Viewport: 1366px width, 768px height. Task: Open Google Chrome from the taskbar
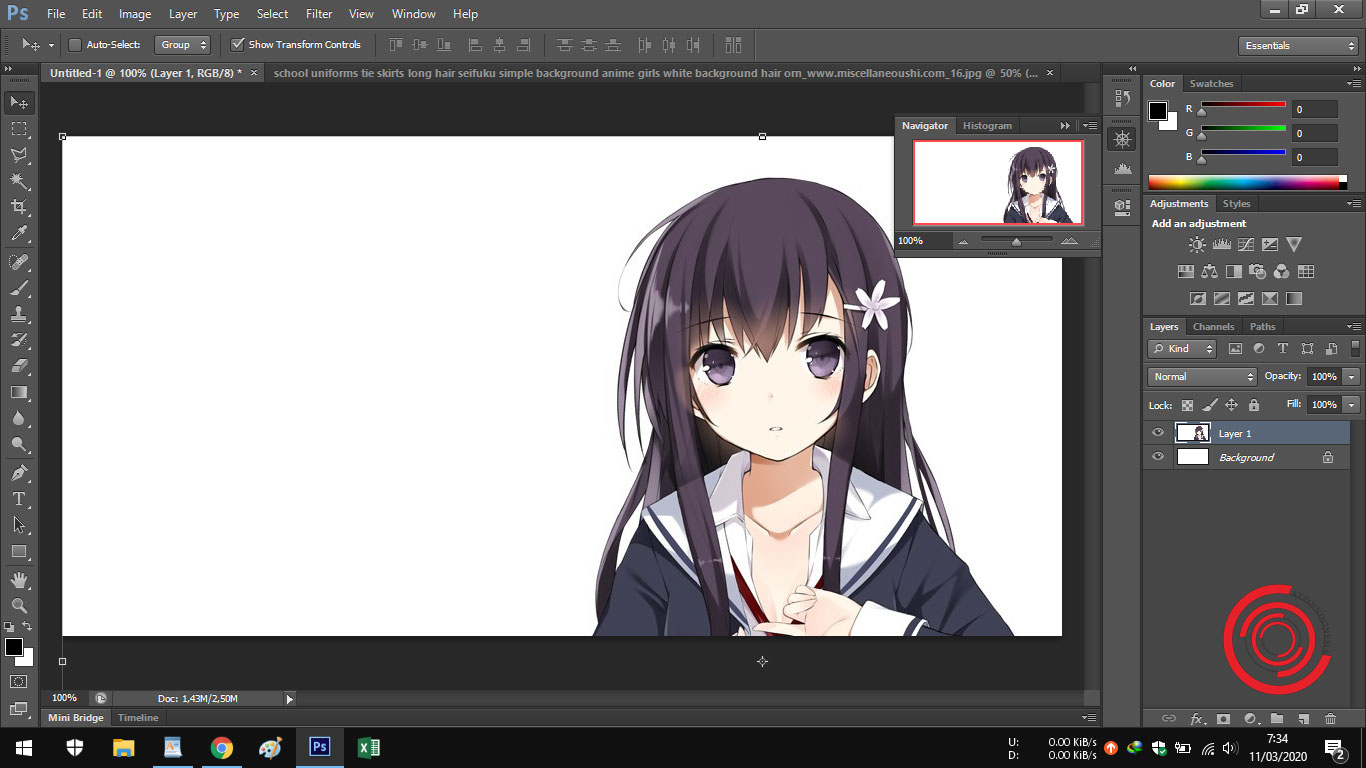pyautogui.click(x=221, y=747)
